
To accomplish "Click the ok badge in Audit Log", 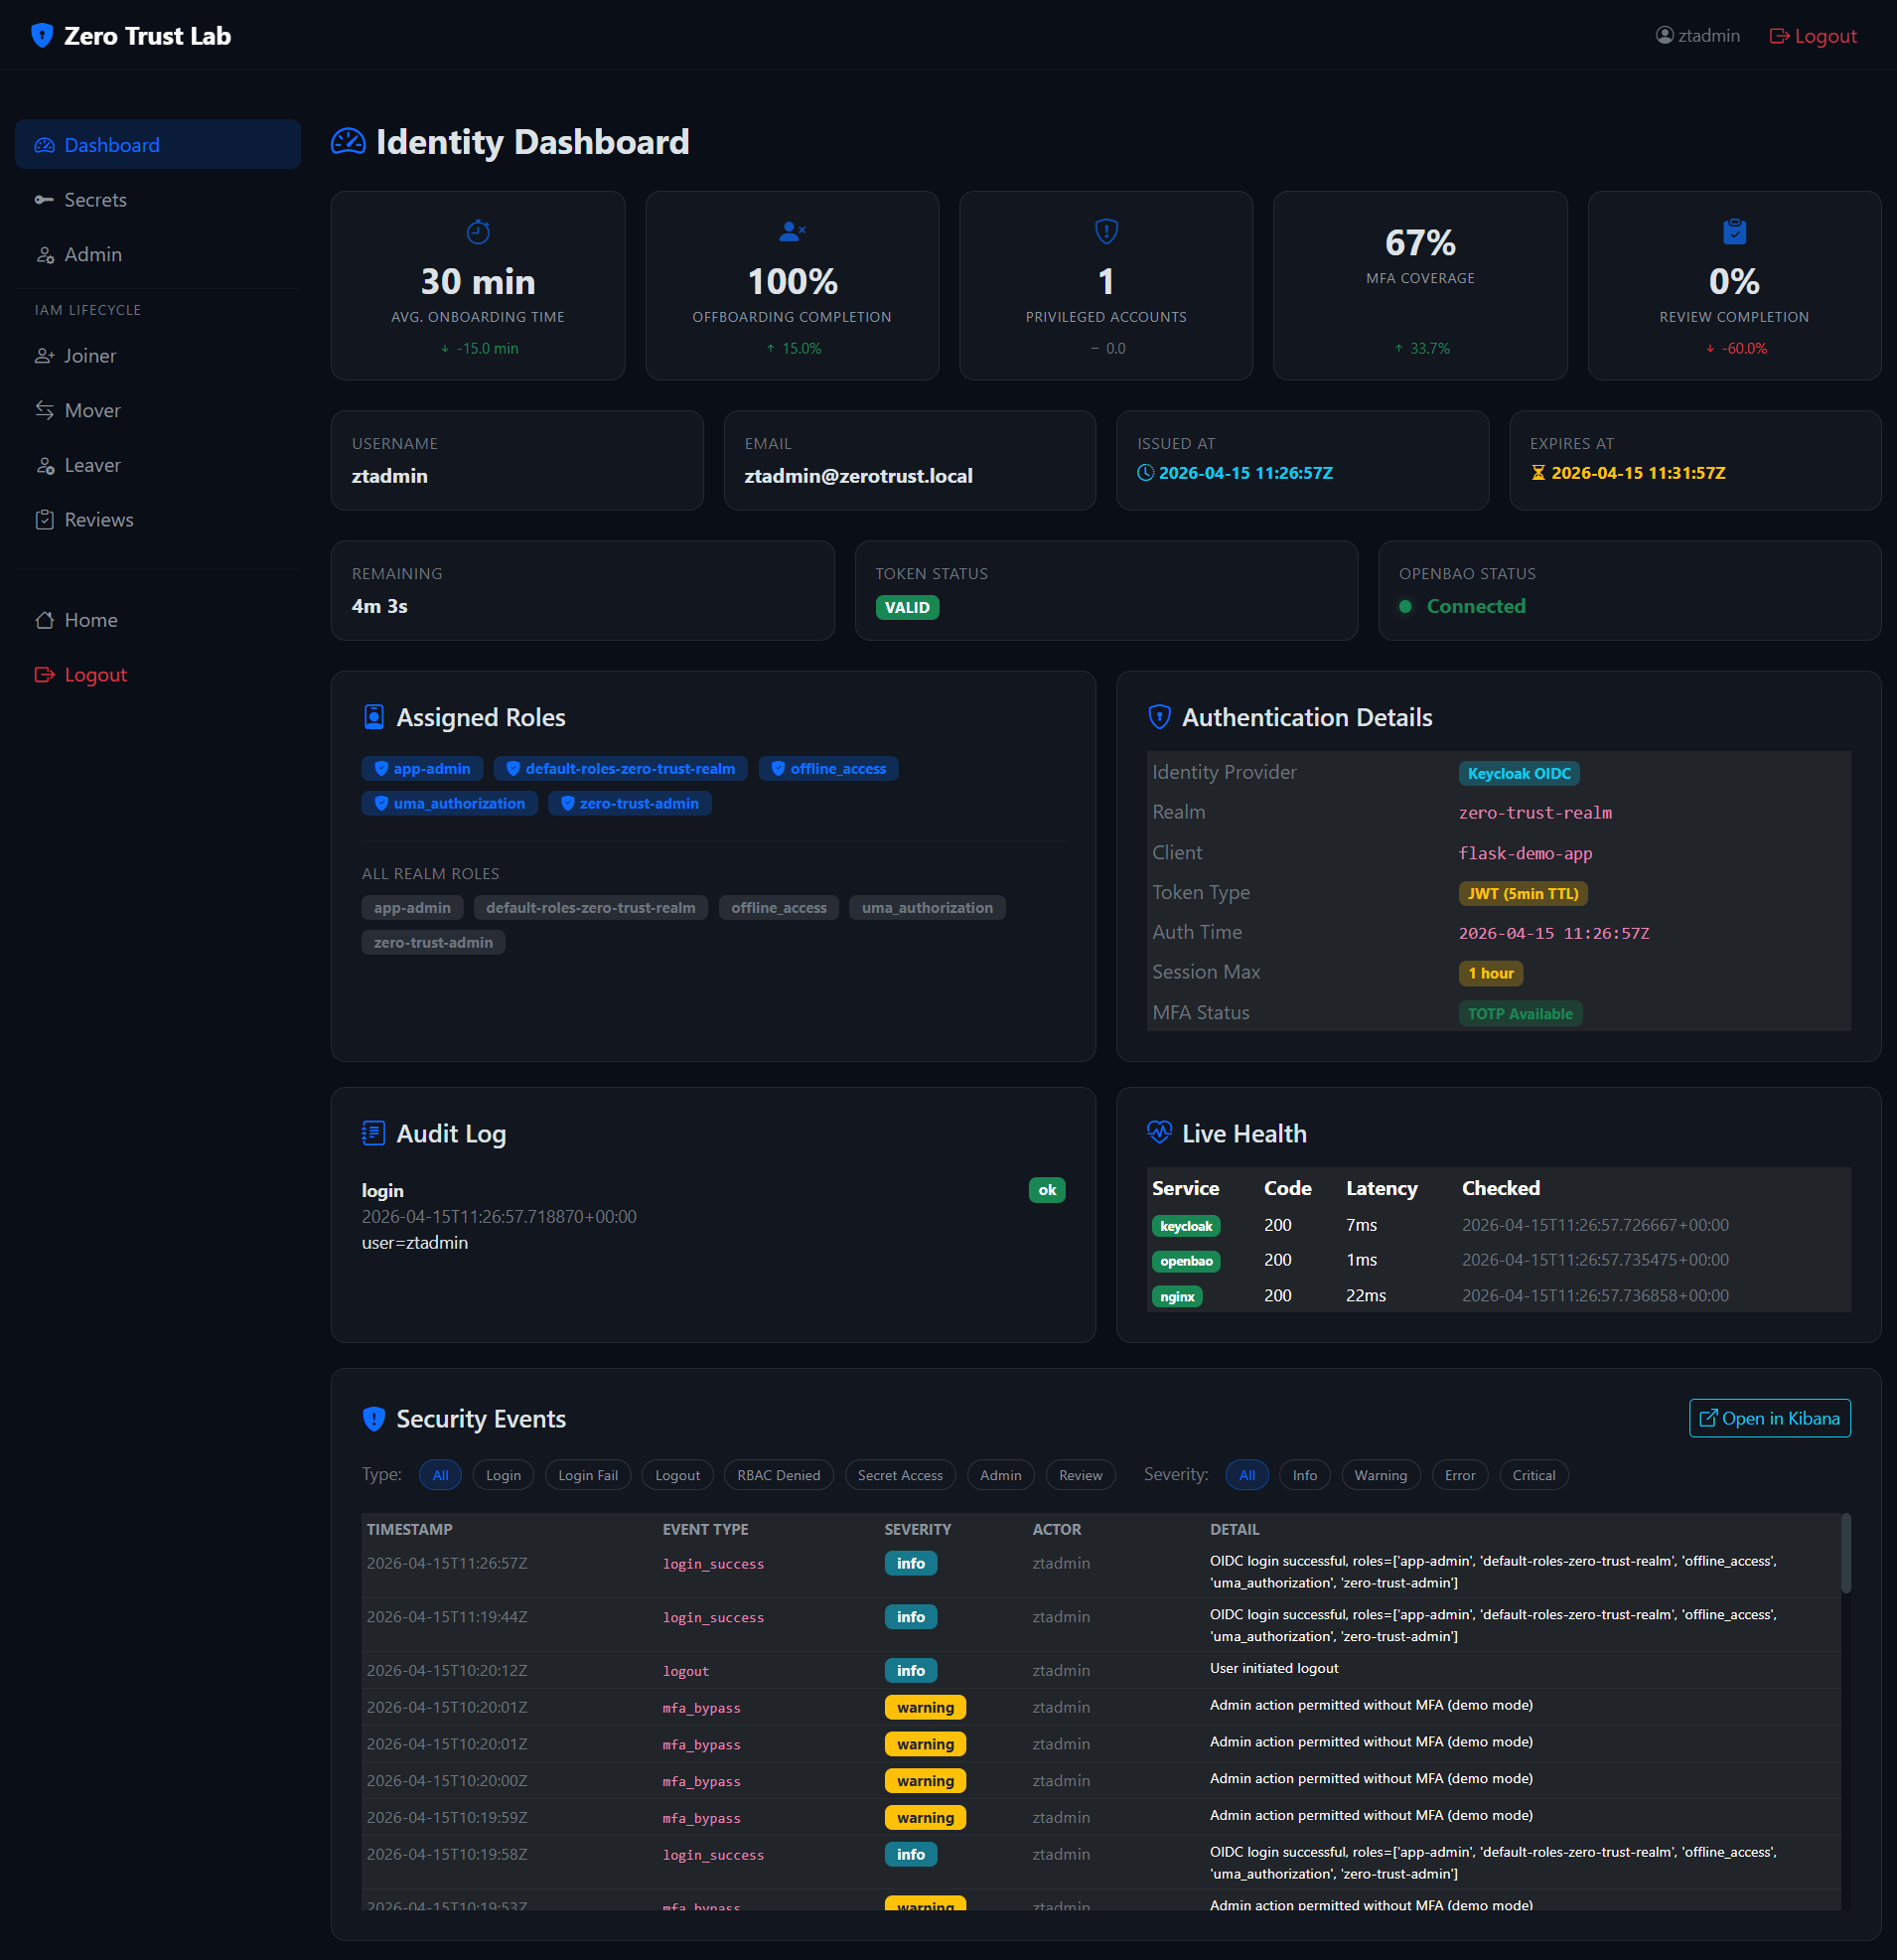I will pyautogui.click(x=1047, y=1190).
